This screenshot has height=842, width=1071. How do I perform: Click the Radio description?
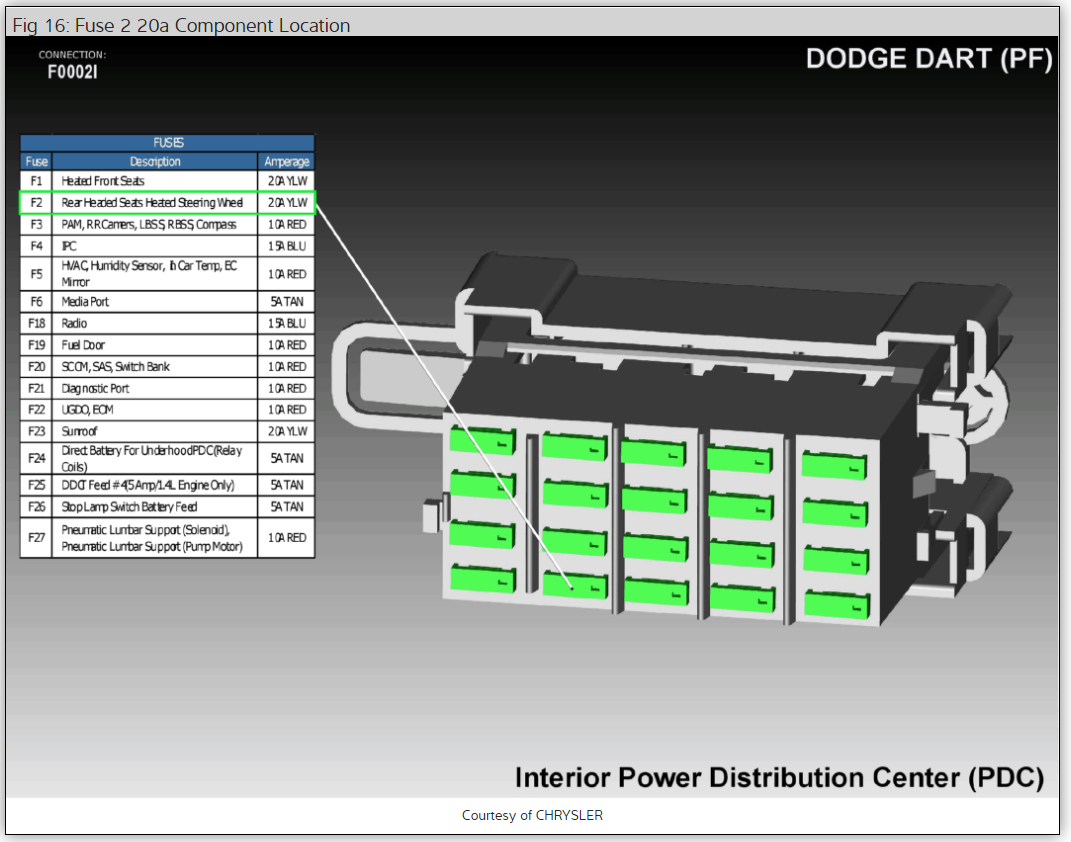pyautogui.click(x=74, y=323)
